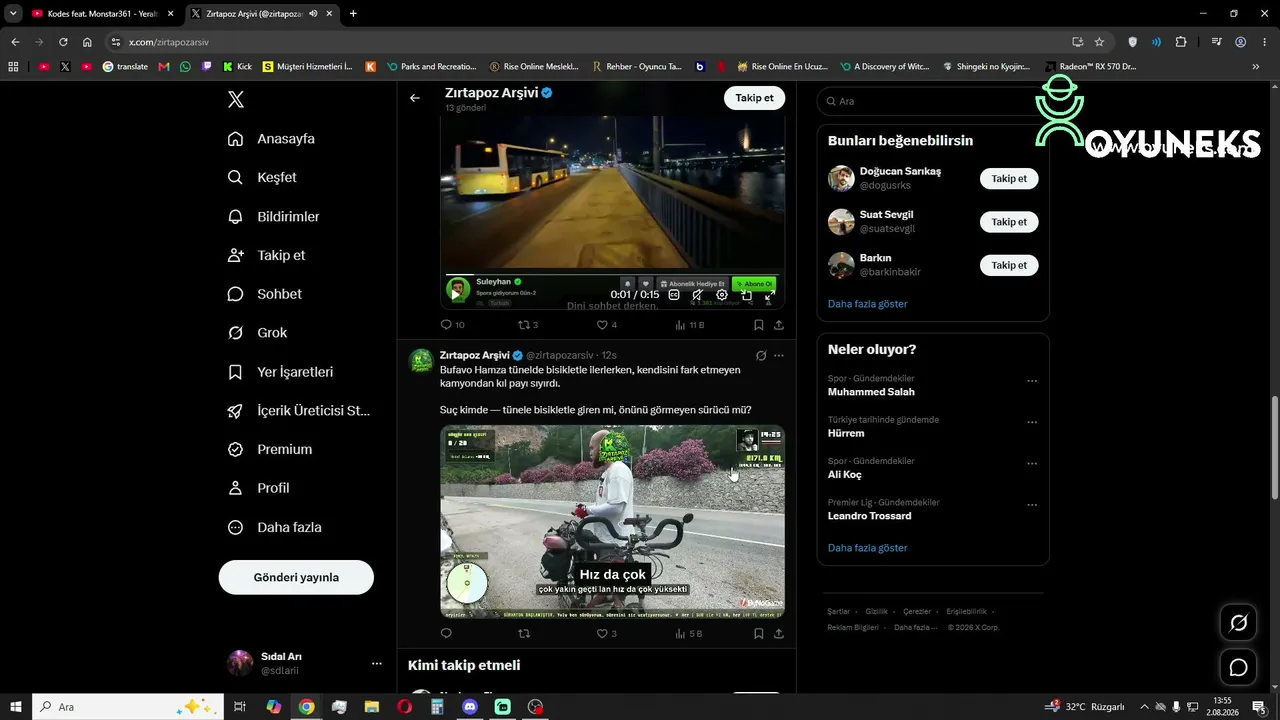Open more options on Bufavo Hamza post
The width and height of the screenshot is (1280, 720).
[x=779, y=356]
